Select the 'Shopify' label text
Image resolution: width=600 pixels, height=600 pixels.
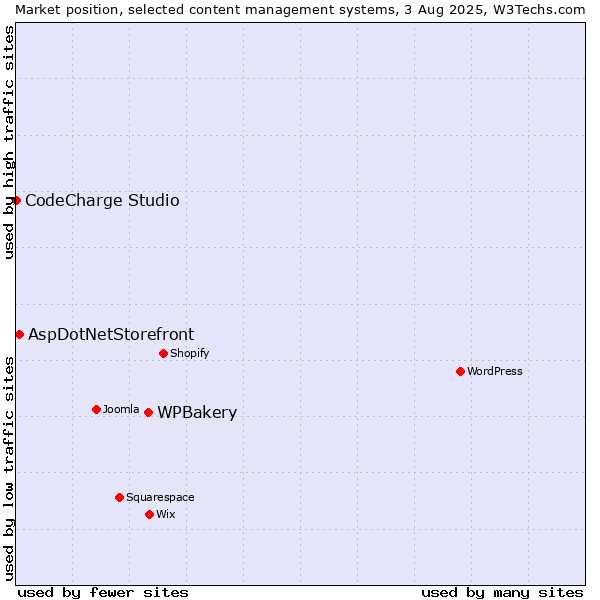pyautogui.click(x=189, y=353)
